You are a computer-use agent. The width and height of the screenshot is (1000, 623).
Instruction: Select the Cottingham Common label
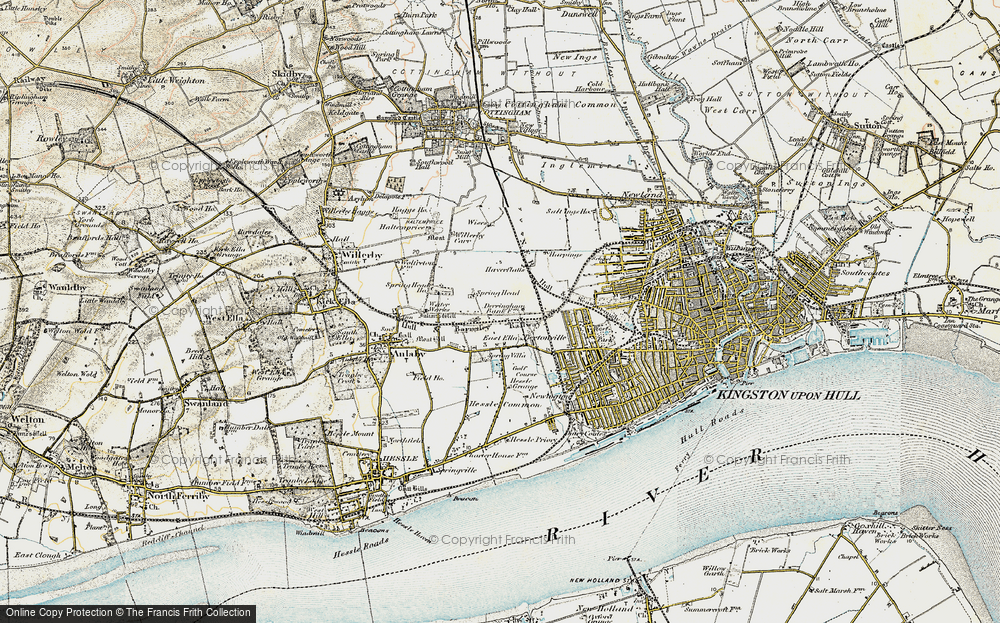[559, 105]
